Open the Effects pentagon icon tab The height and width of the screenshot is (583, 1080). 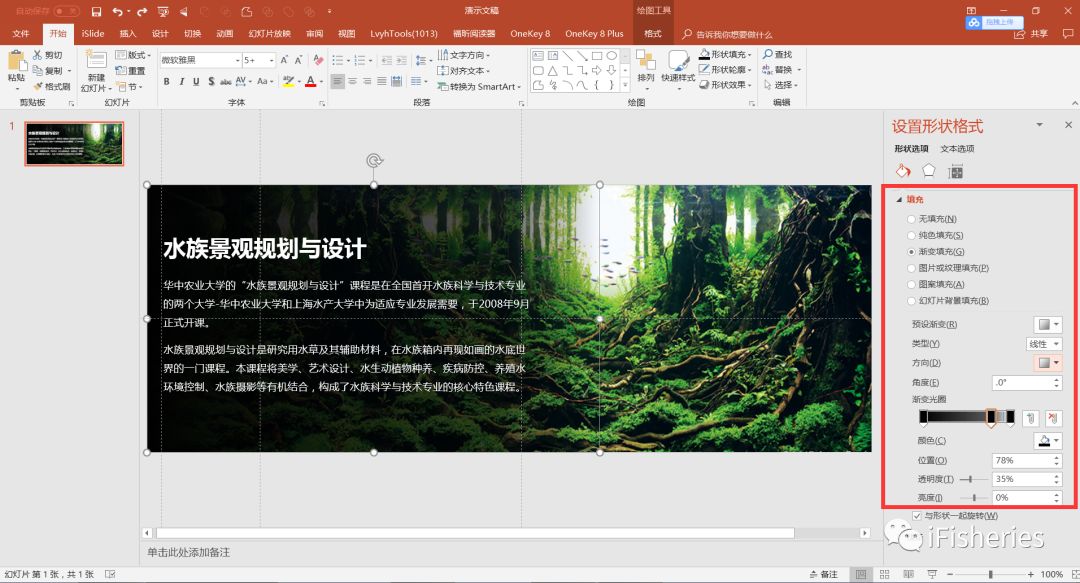(x=929, y=171)
